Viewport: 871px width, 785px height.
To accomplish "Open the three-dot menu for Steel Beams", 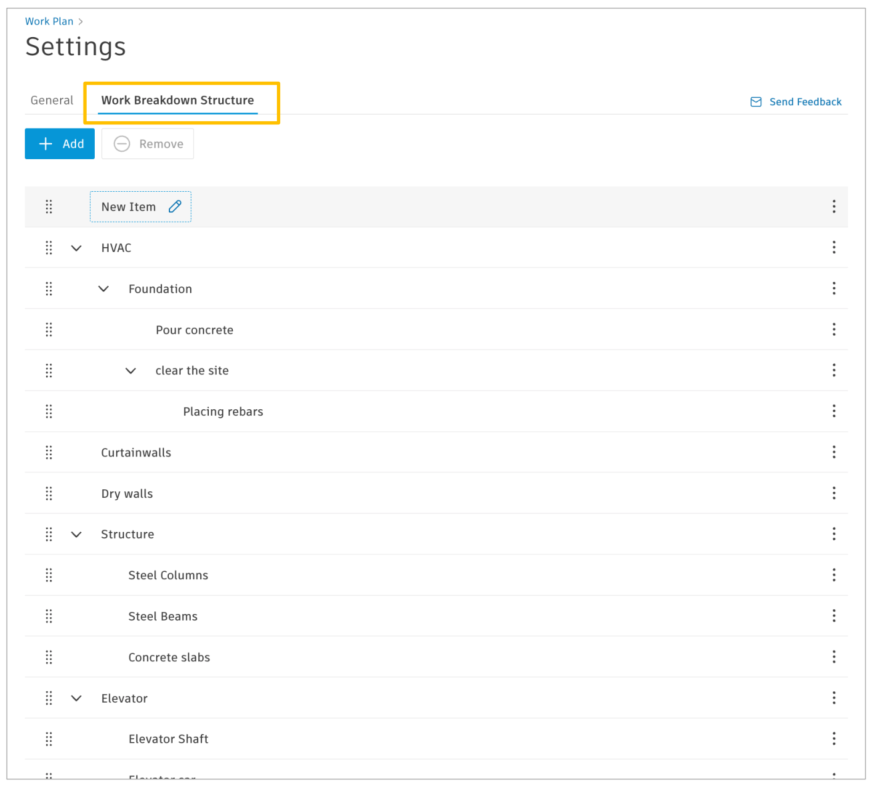I will 834,616.
